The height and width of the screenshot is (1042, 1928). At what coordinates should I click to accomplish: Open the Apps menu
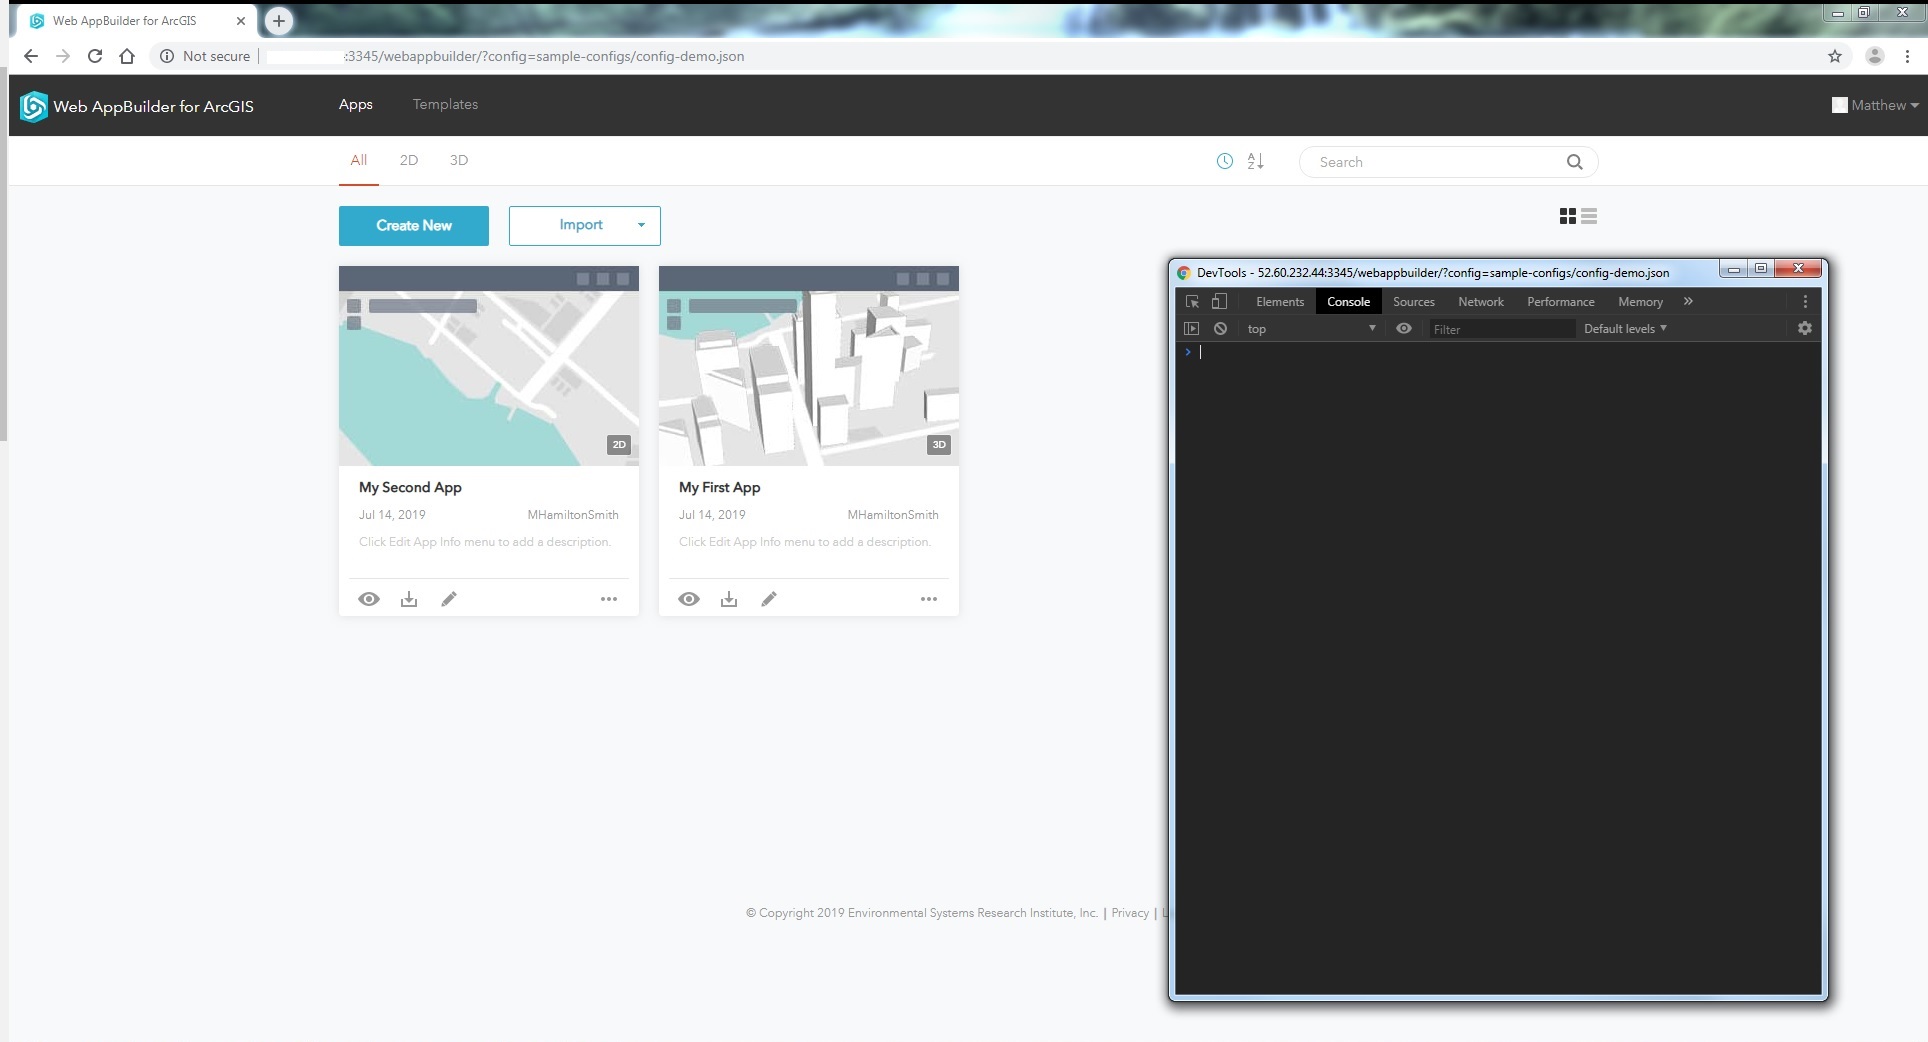point(356,104)
